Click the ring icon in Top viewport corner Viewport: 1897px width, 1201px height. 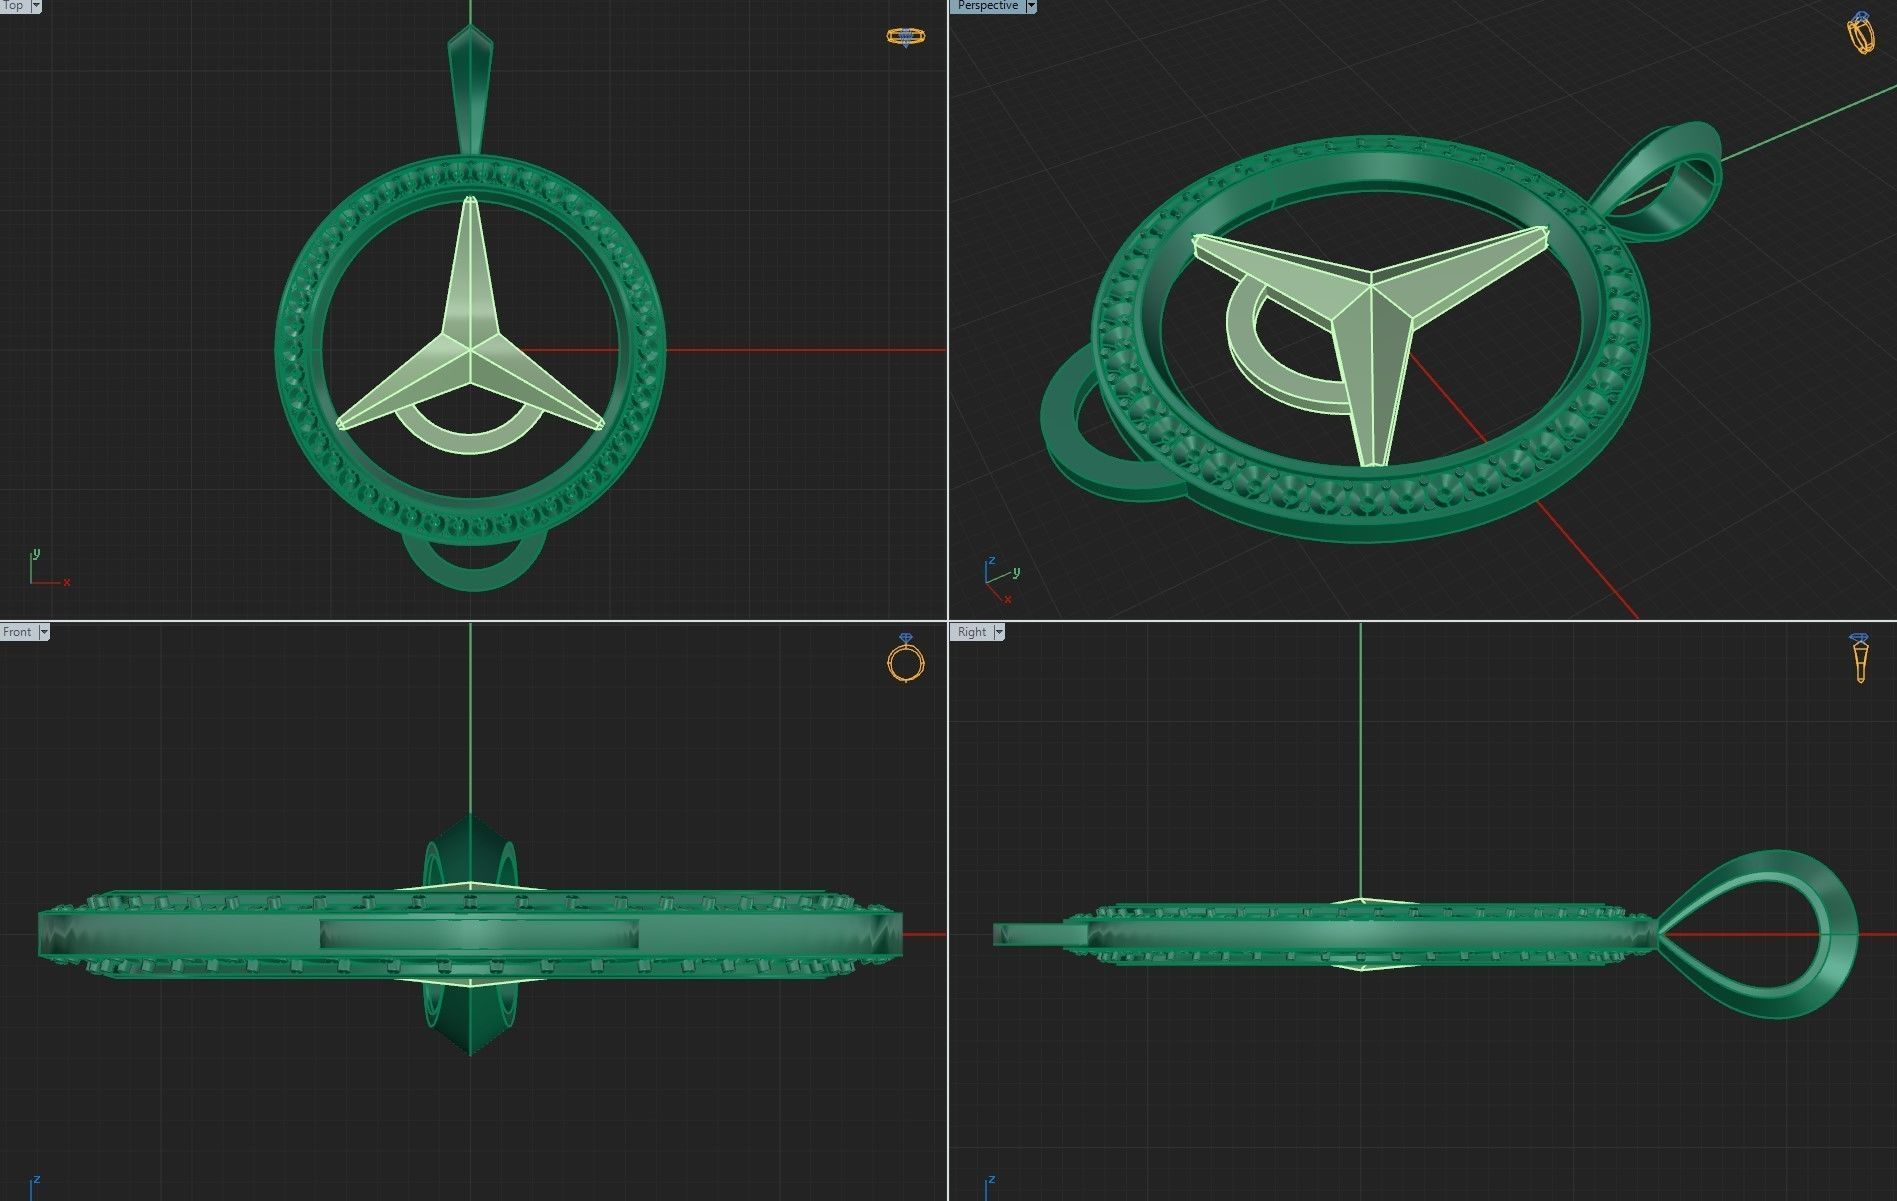pos(905,37)
